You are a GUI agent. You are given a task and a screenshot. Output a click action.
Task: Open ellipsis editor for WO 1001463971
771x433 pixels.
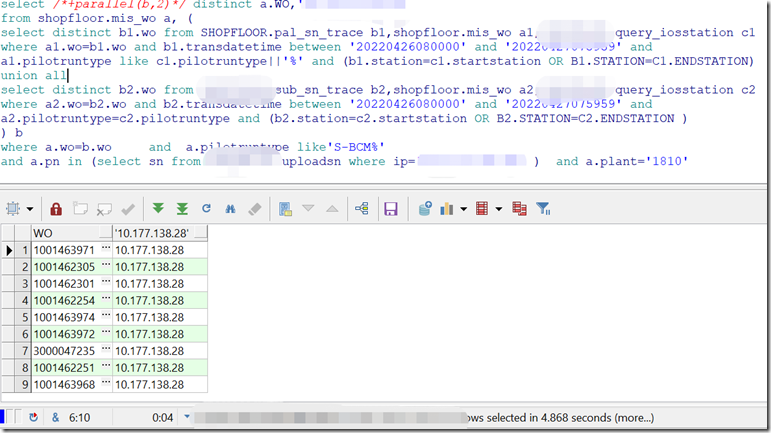coord(106,249)
